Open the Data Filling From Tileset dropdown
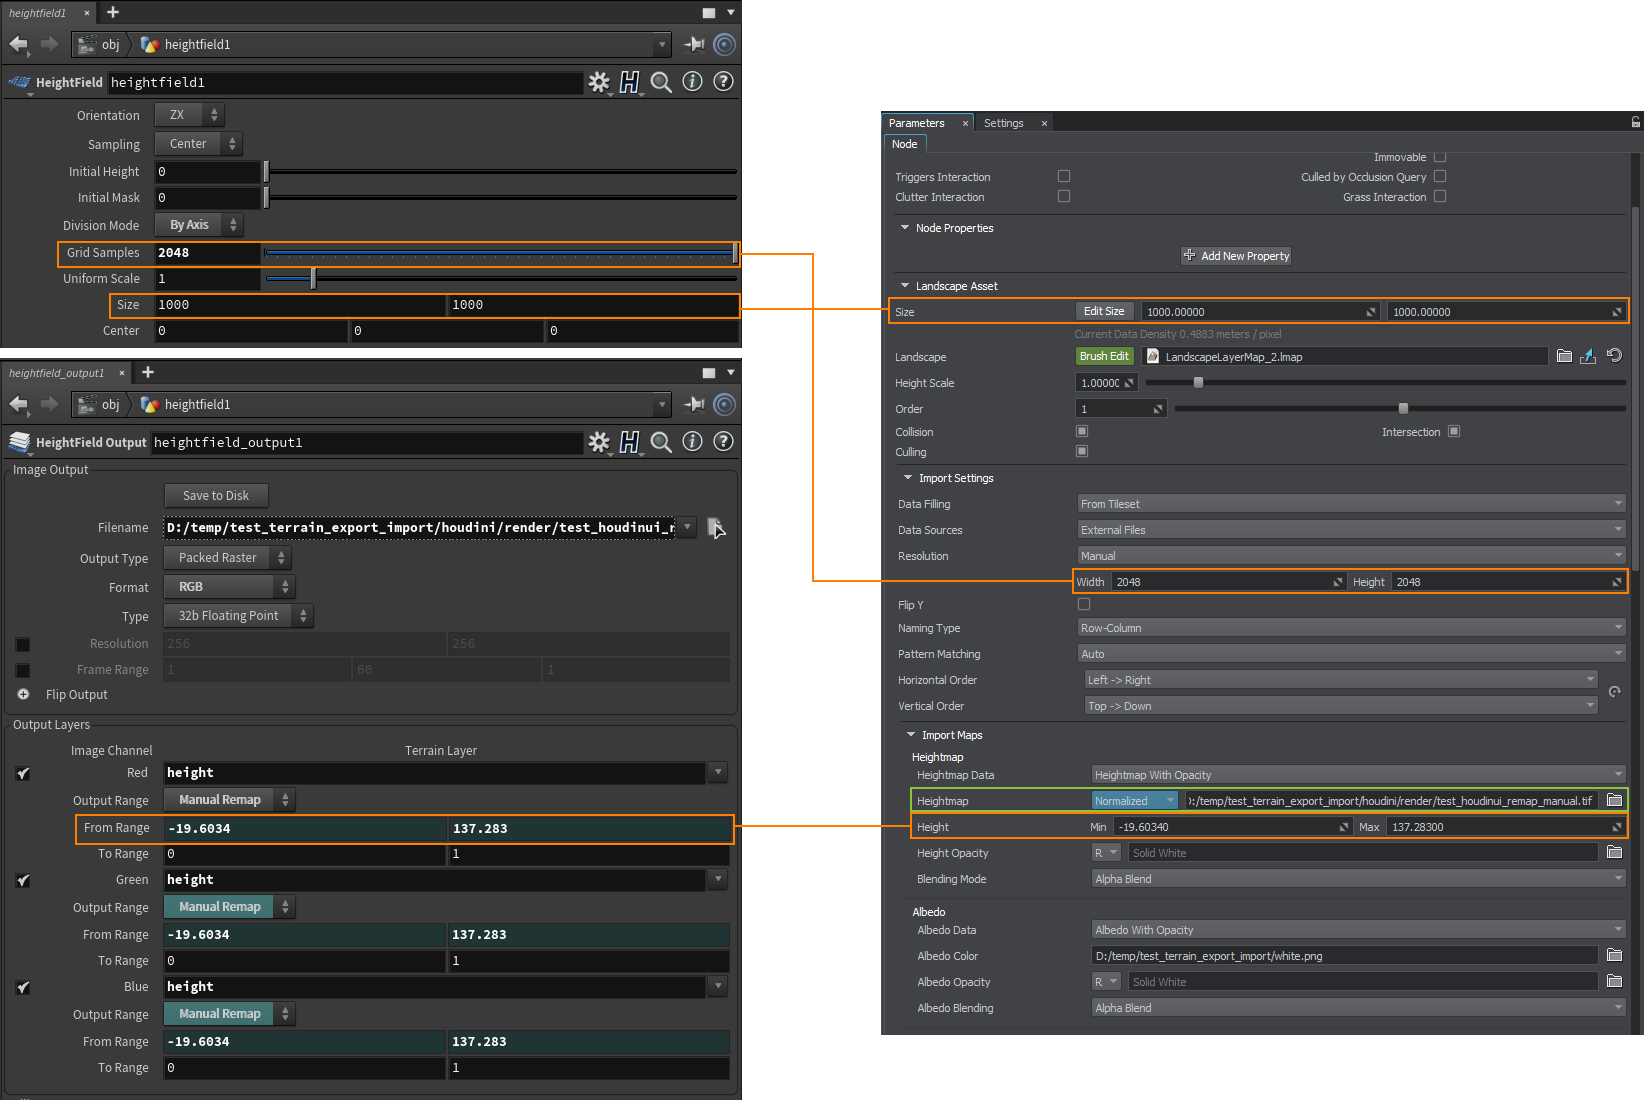This screenshot has width=1644, height=1100. 1350,504
